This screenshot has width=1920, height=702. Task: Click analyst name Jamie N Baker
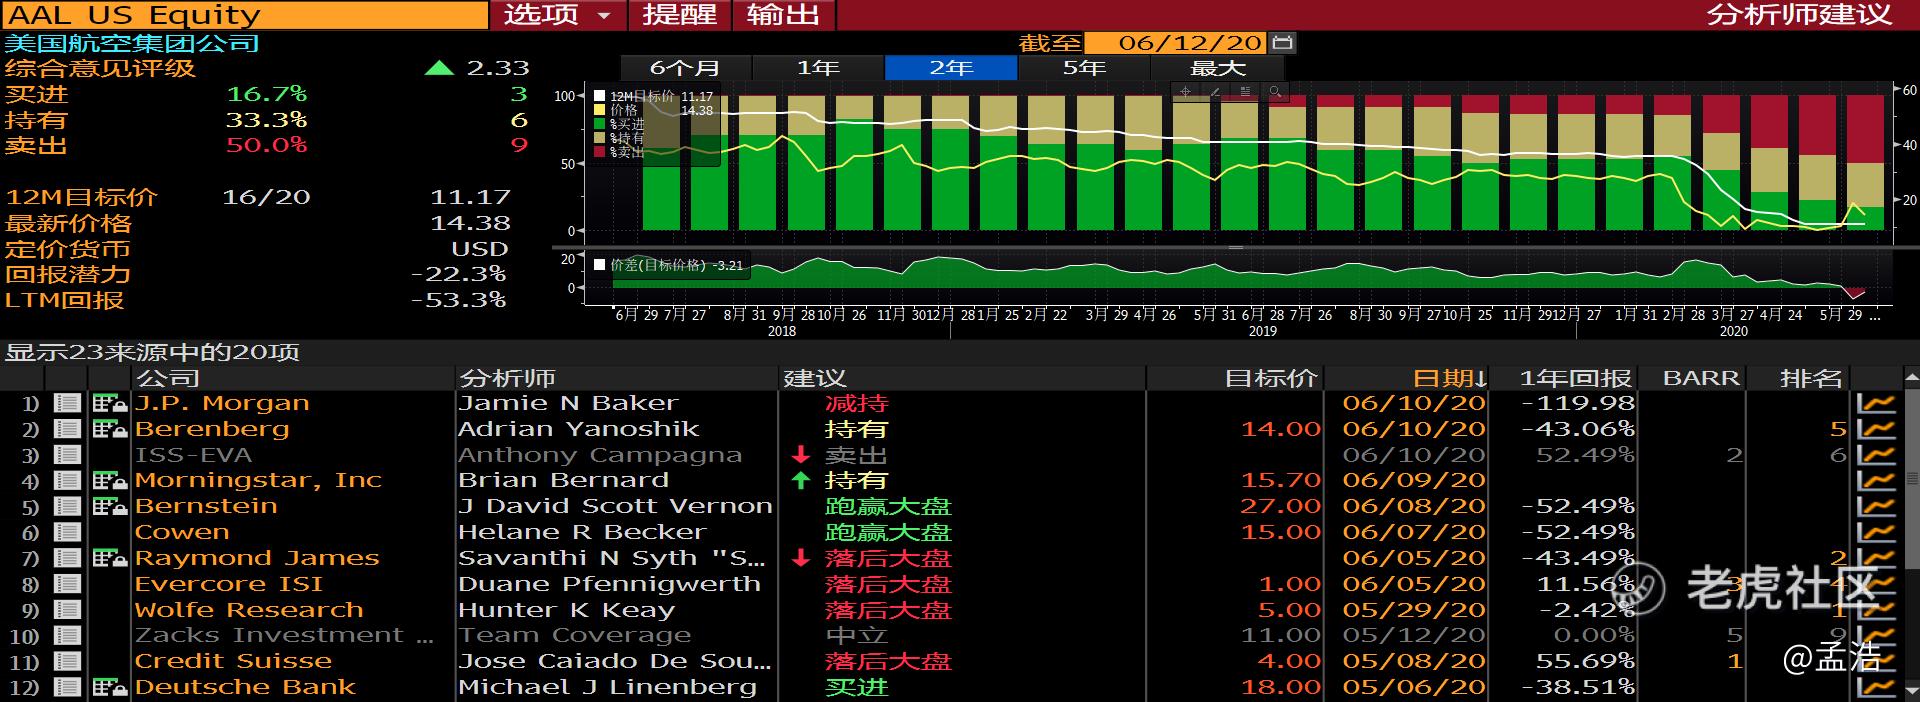pyautogui.click(x=568, y=403)
